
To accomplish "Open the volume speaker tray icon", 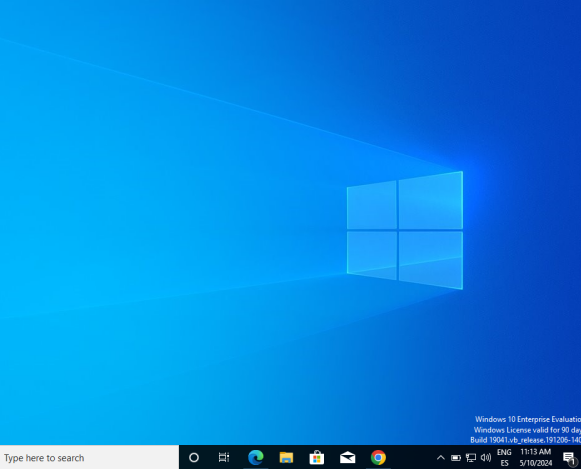I will click(x=486, y=458).
